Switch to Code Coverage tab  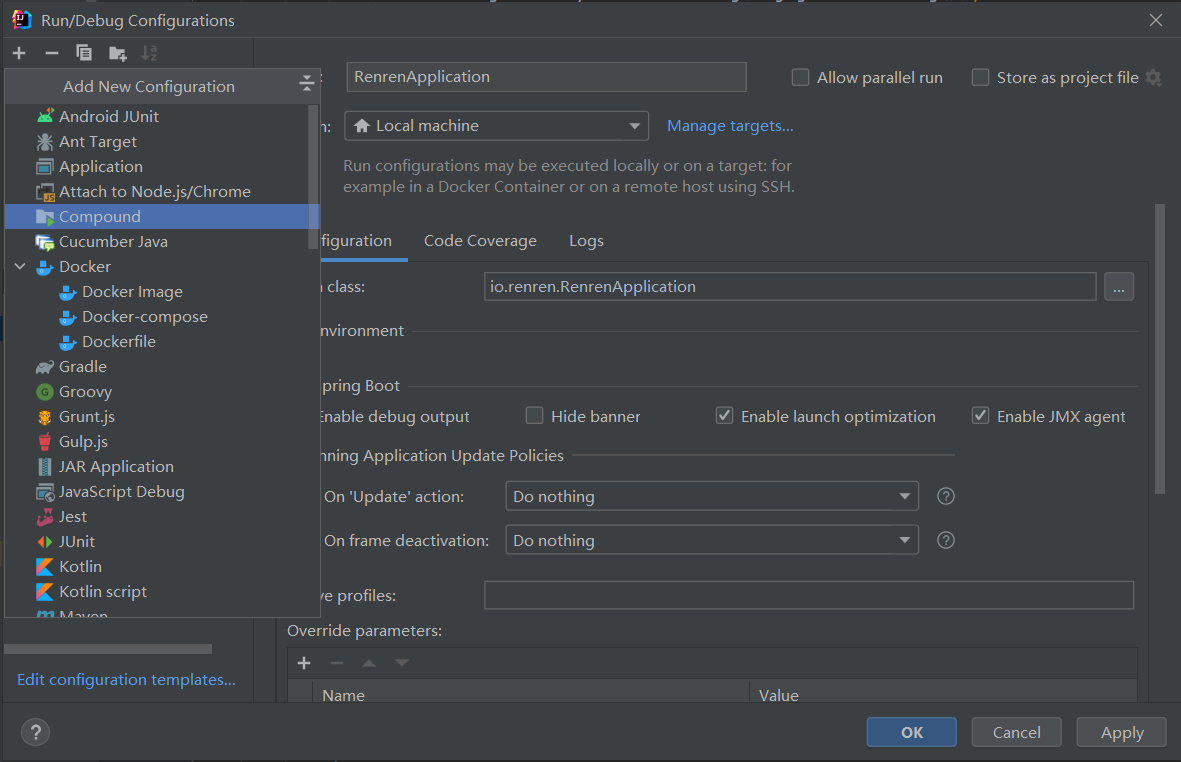480,241
